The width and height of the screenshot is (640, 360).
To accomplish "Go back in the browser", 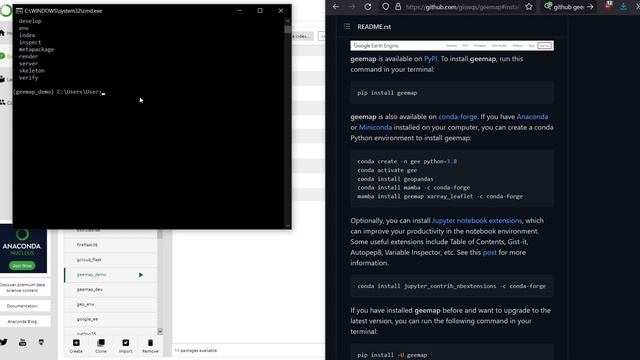I will (336, 7).
